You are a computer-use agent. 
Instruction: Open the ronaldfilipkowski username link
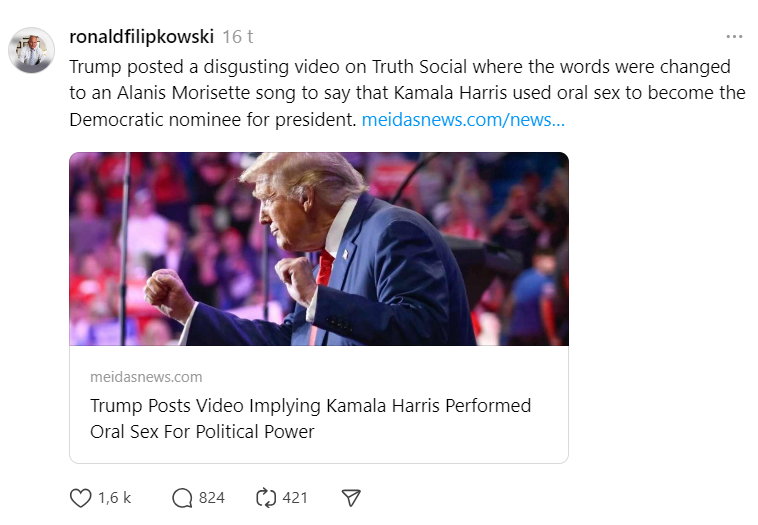(141, 37)
